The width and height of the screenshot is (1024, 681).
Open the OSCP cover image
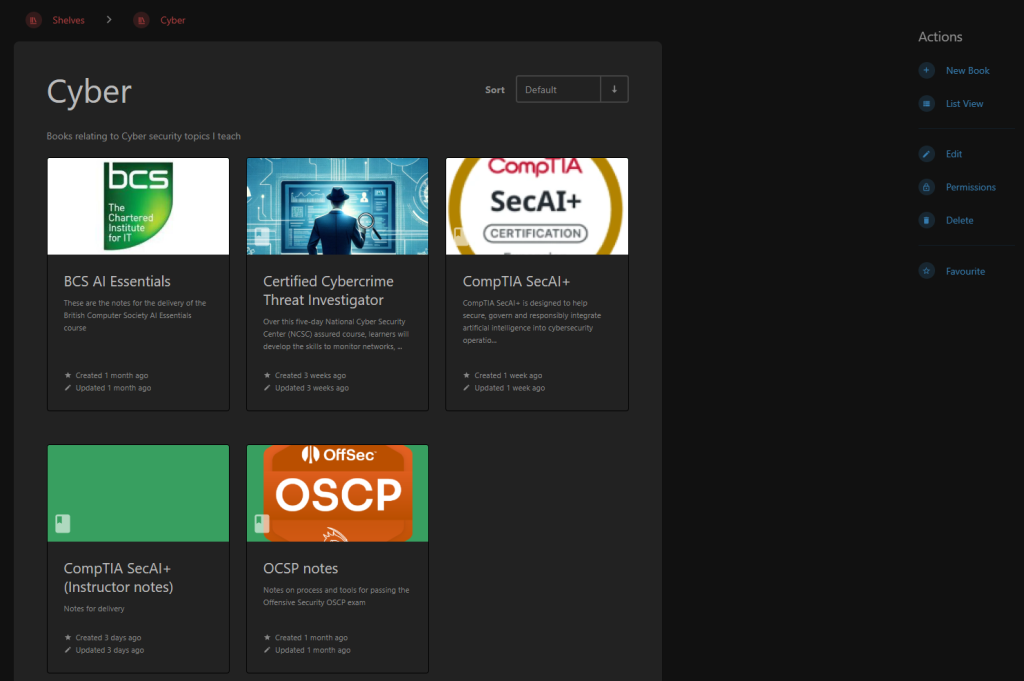tap(338, 494)
